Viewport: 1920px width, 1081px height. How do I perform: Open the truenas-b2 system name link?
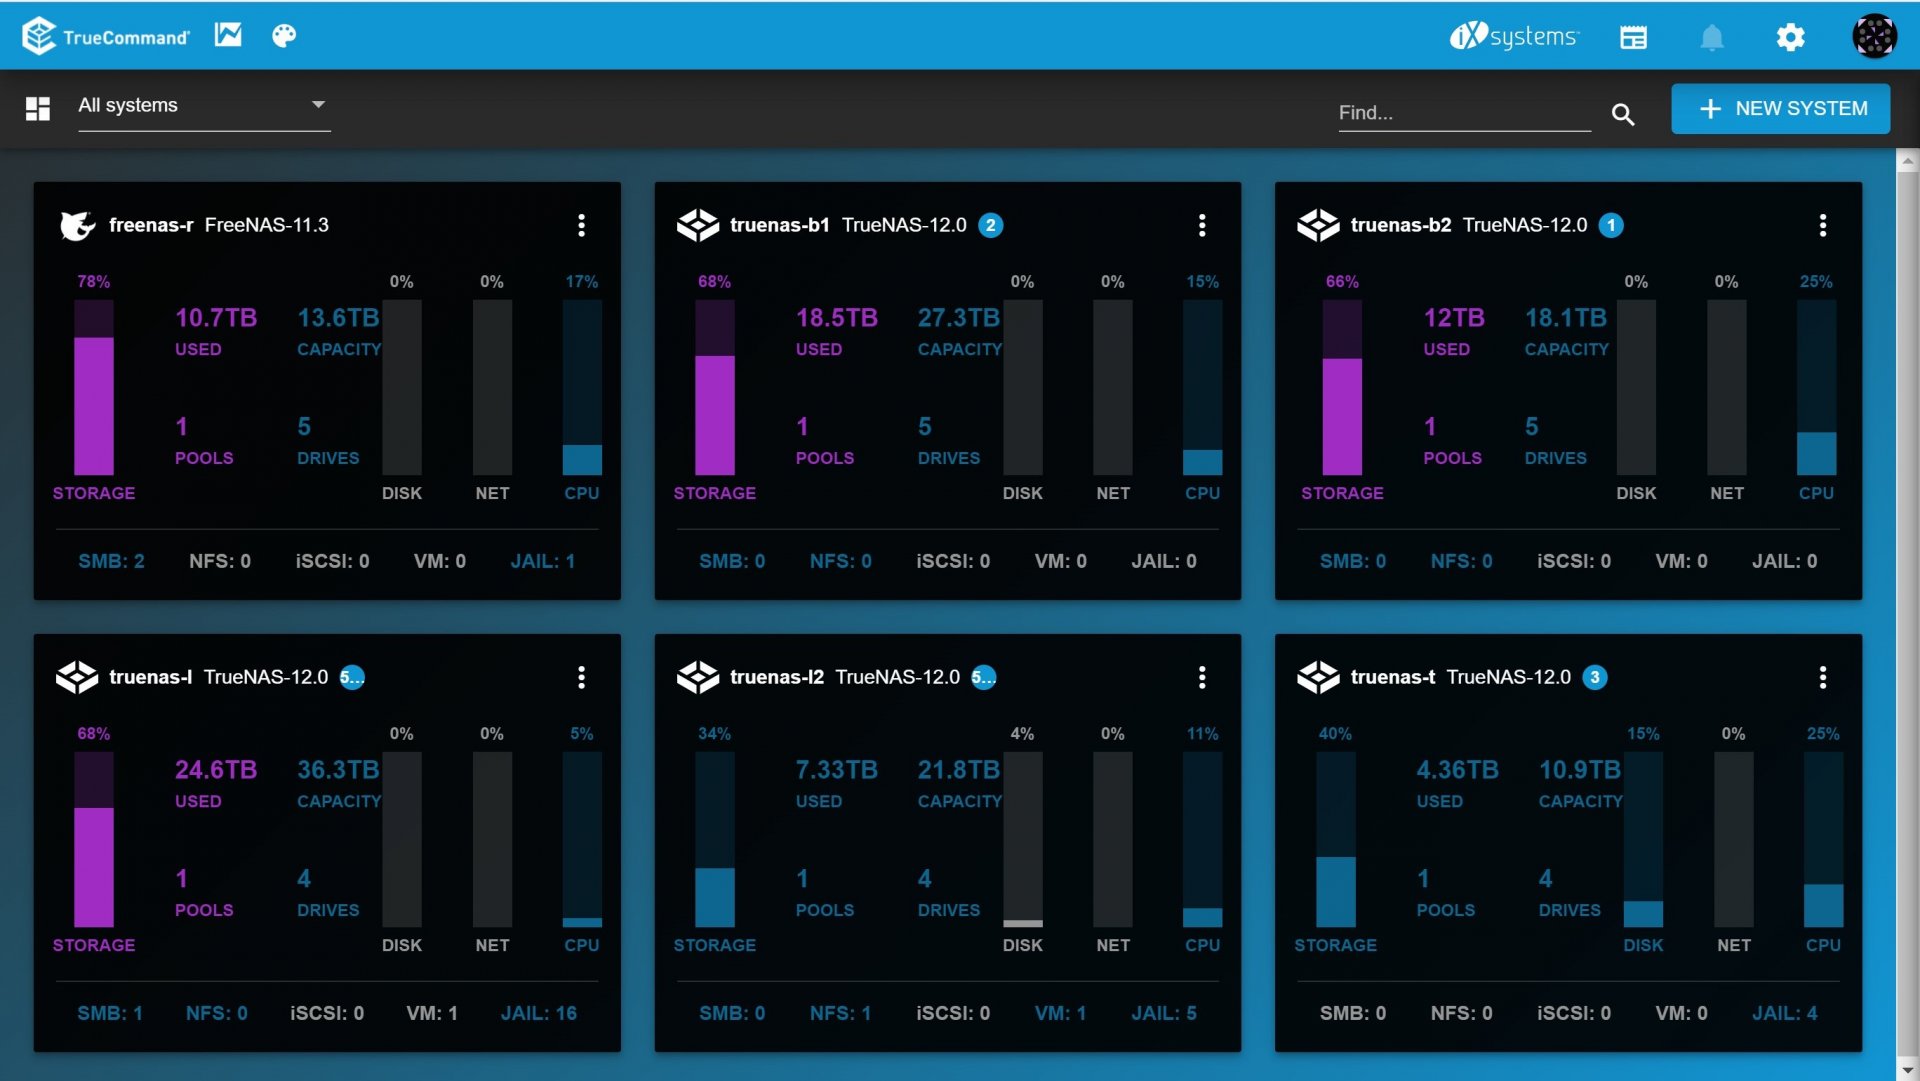tap(1401, 225)
